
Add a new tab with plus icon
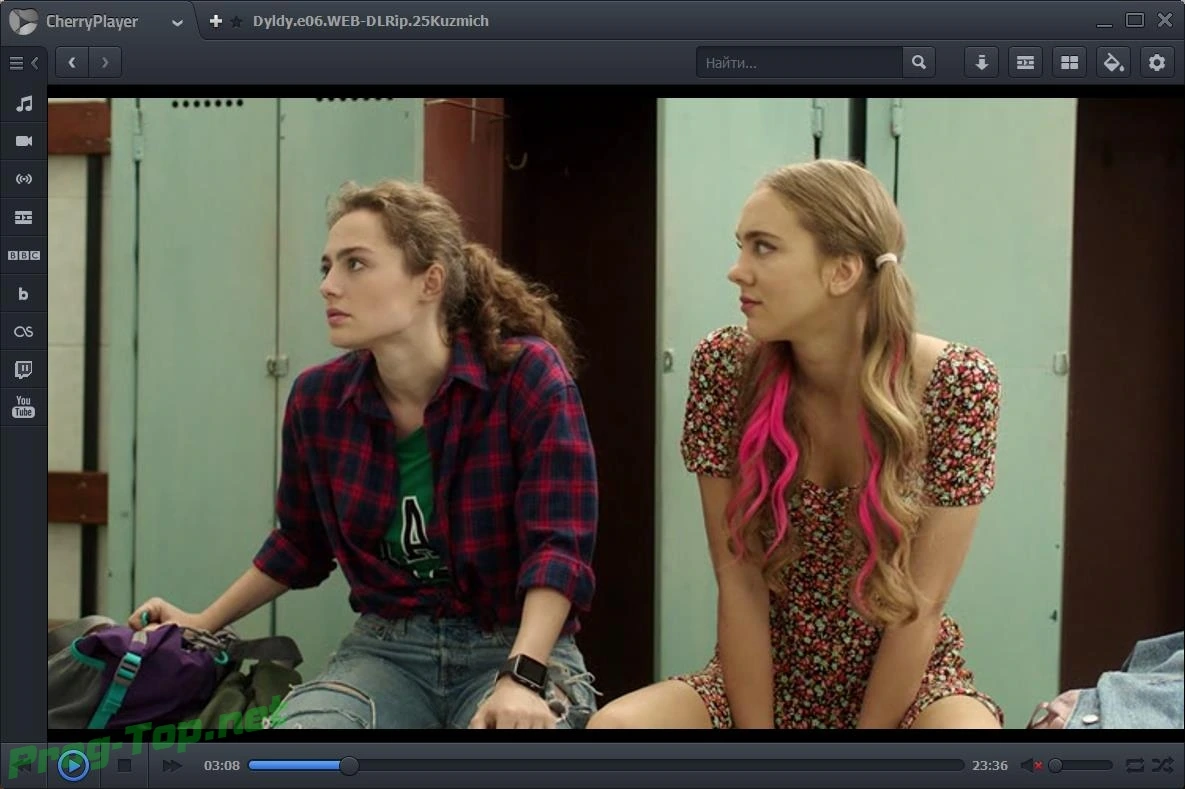tap(215, 21)
